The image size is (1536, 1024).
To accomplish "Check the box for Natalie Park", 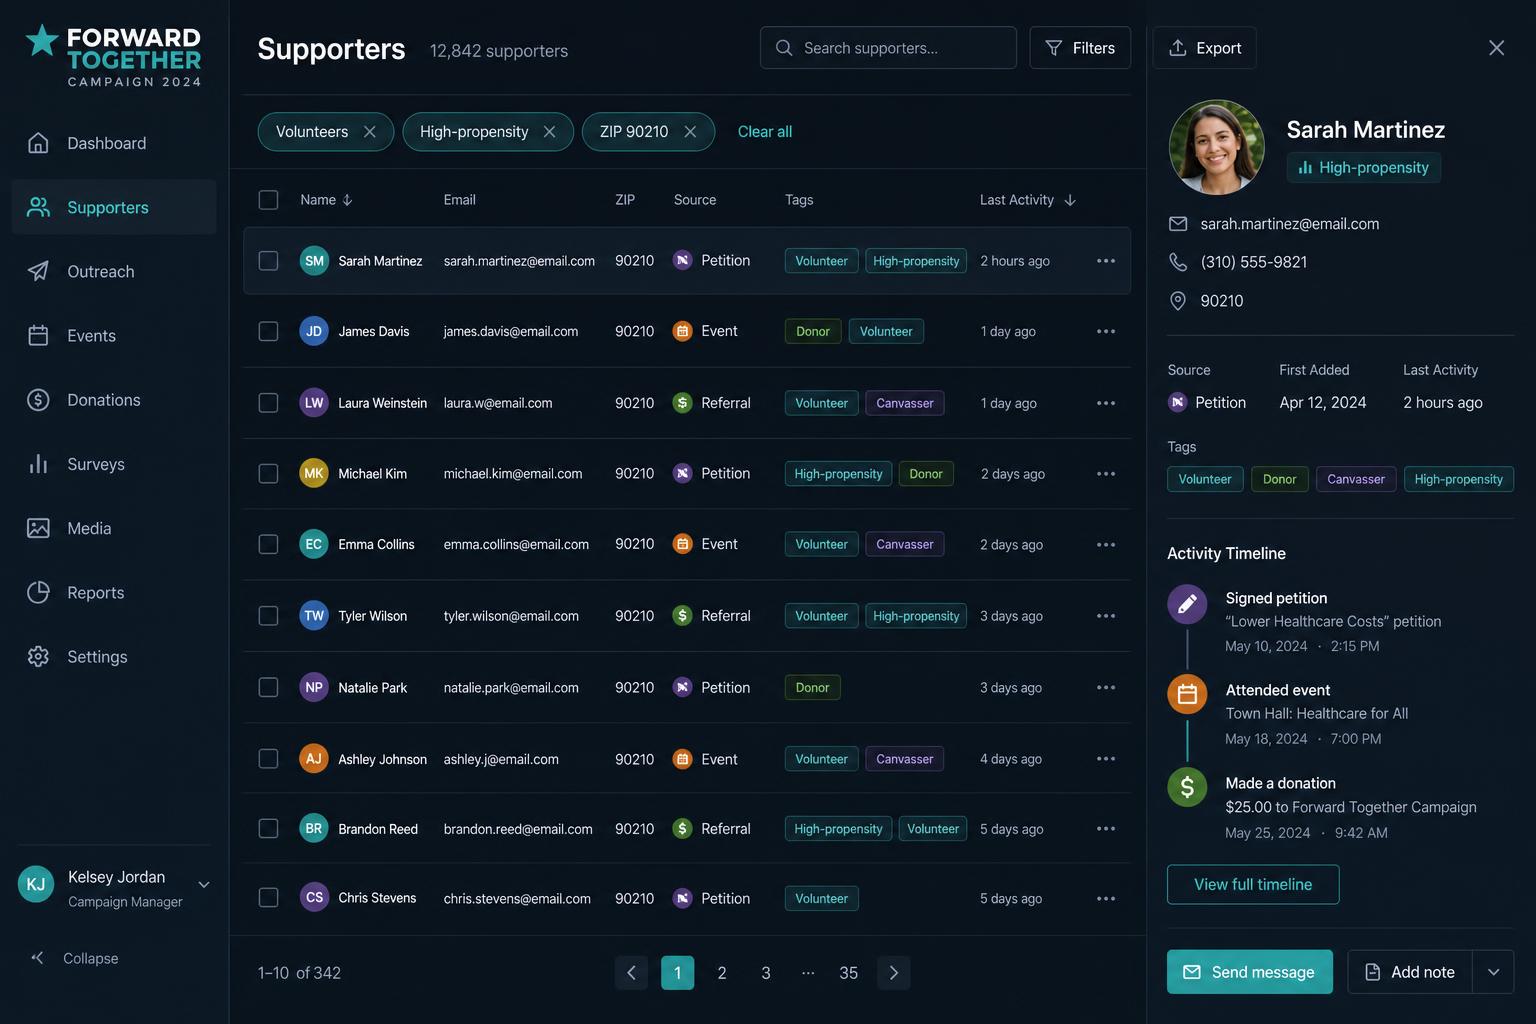I will tap(268, 688).
